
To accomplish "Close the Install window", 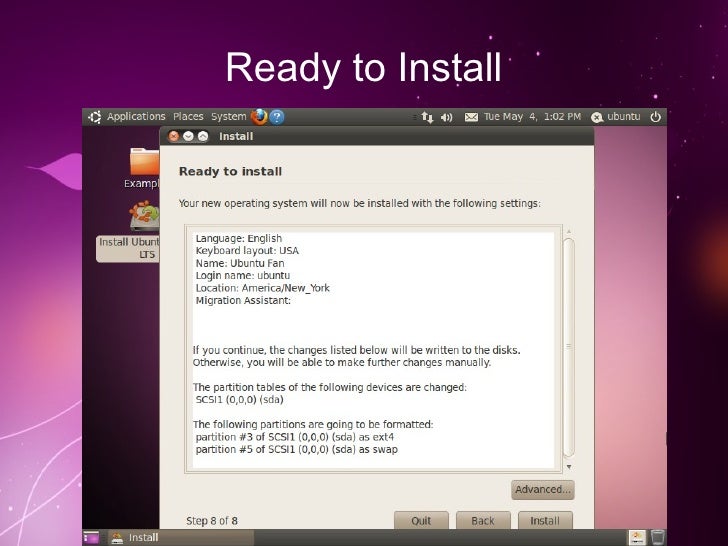I will coord(174,136).
